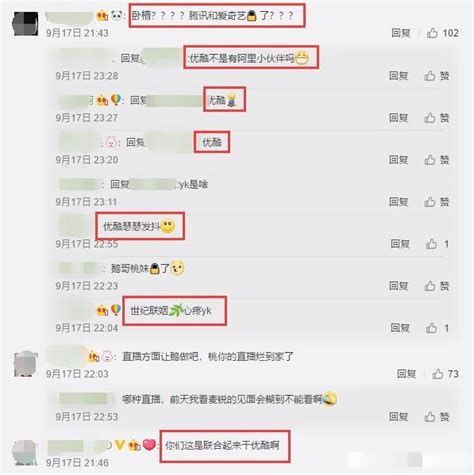This screenshot has width=474, height=475.
Task: Like the 优酷瑟瑟发抖 comment at 22:55
Action: point(431,244)
